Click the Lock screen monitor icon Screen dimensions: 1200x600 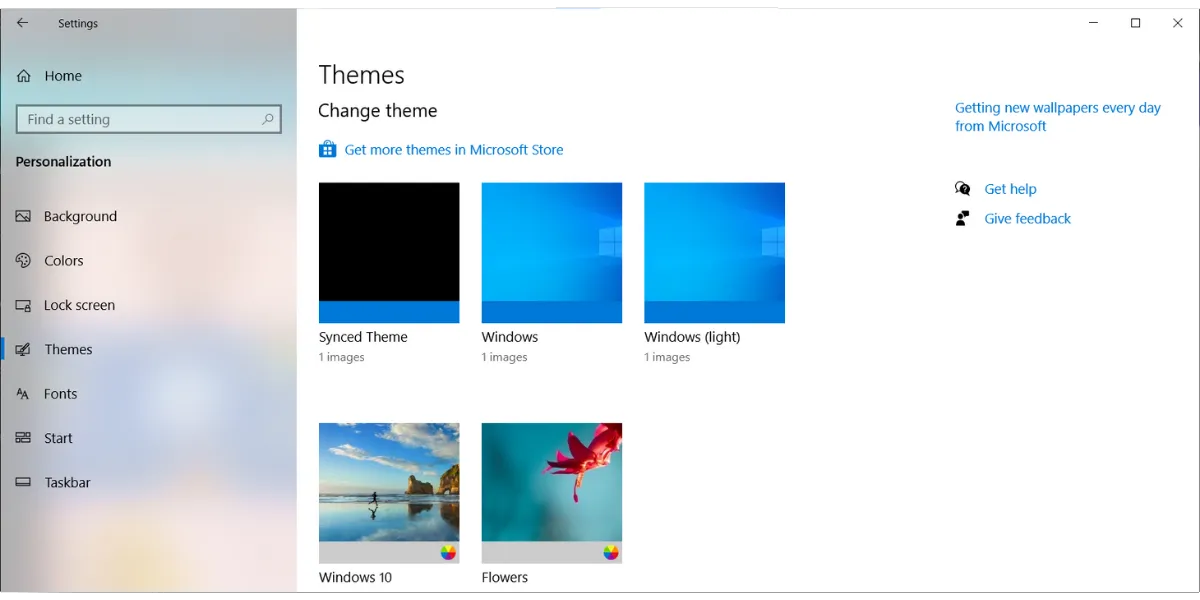(23, 305)
